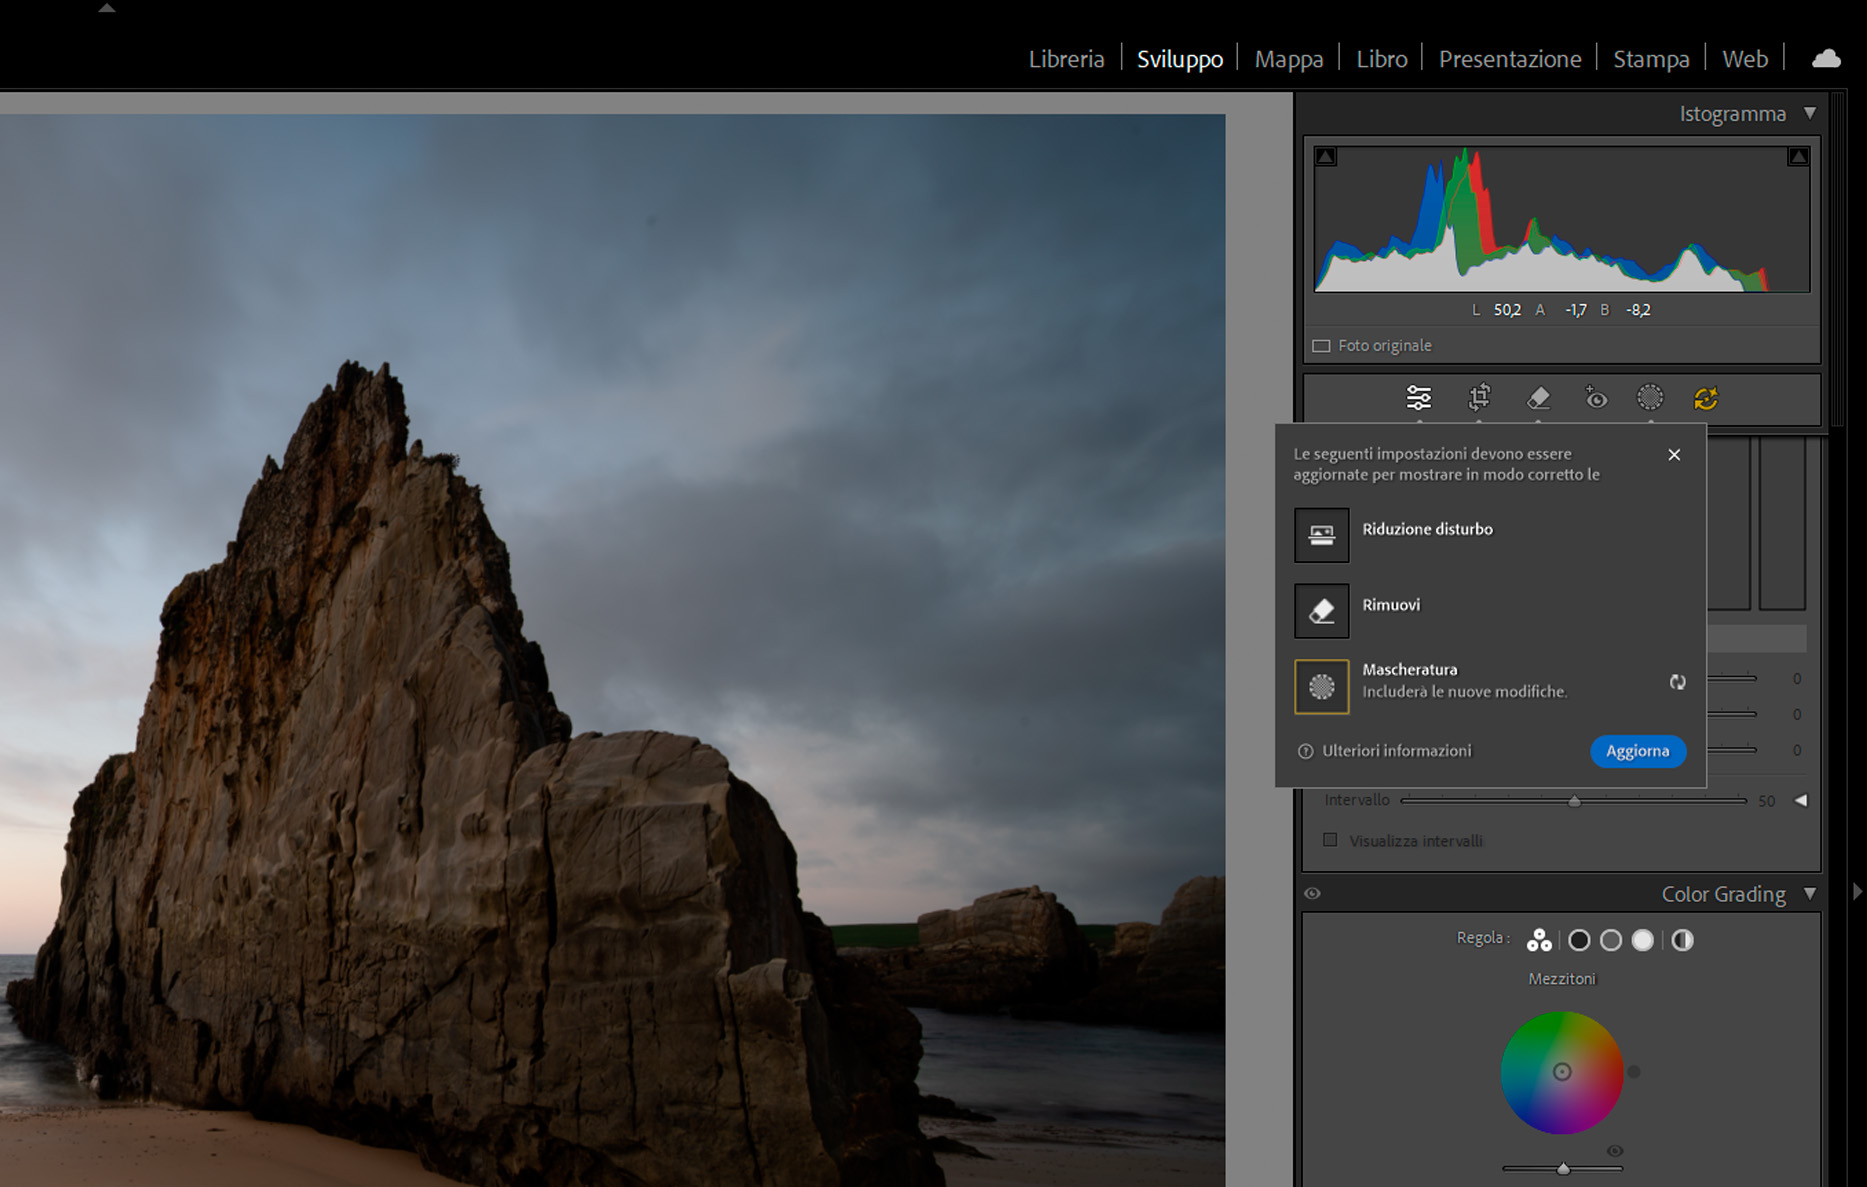
Task: Click the refresh icon beside Mascheratura
Action: point(1677,682)
